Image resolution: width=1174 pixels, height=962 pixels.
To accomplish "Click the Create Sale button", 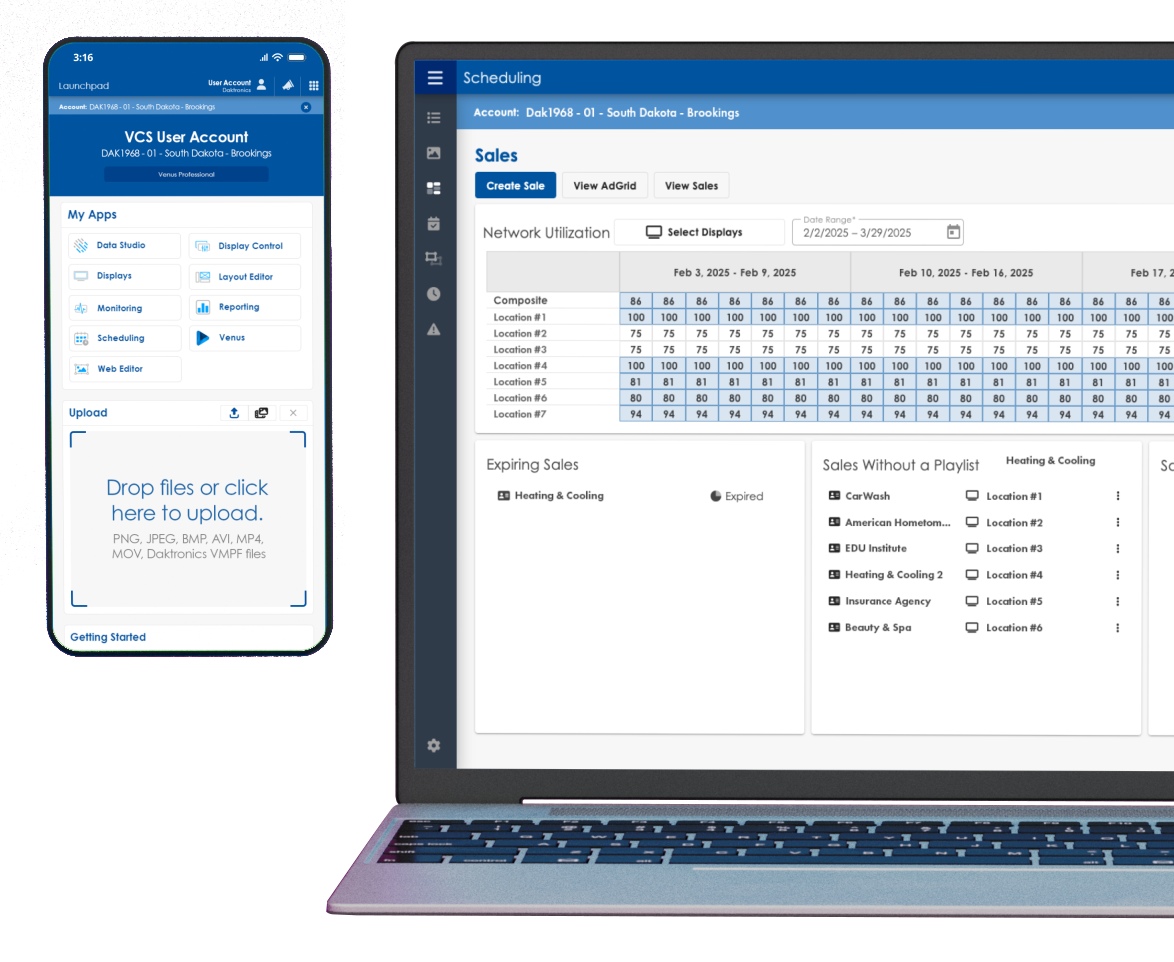I will (515, 186).
